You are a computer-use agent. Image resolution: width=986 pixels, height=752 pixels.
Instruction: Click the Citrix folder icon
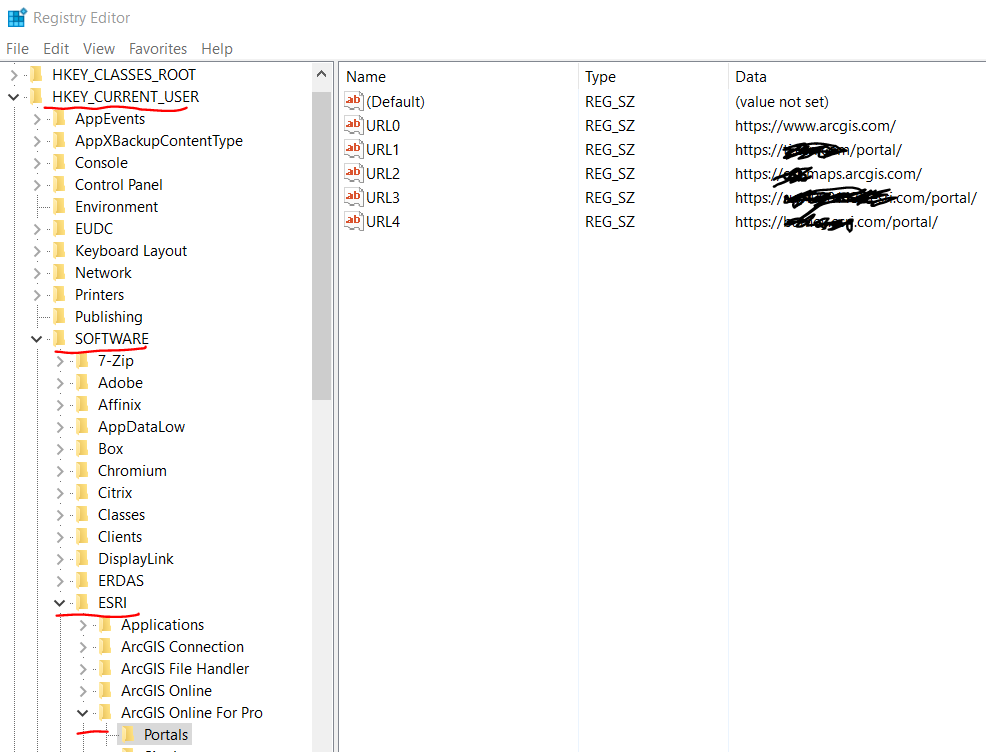82,493
